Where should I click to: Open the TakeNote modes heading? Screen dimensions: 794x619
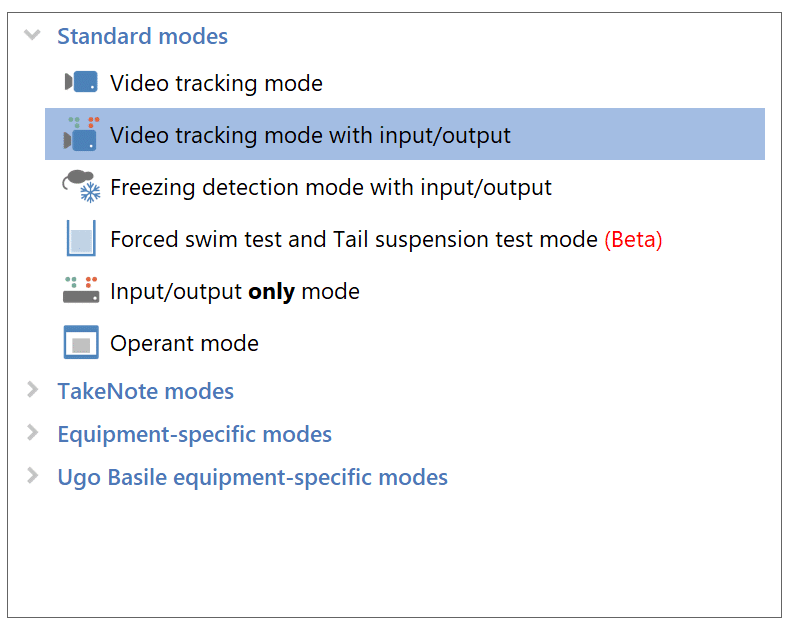[x=145, y=391]
